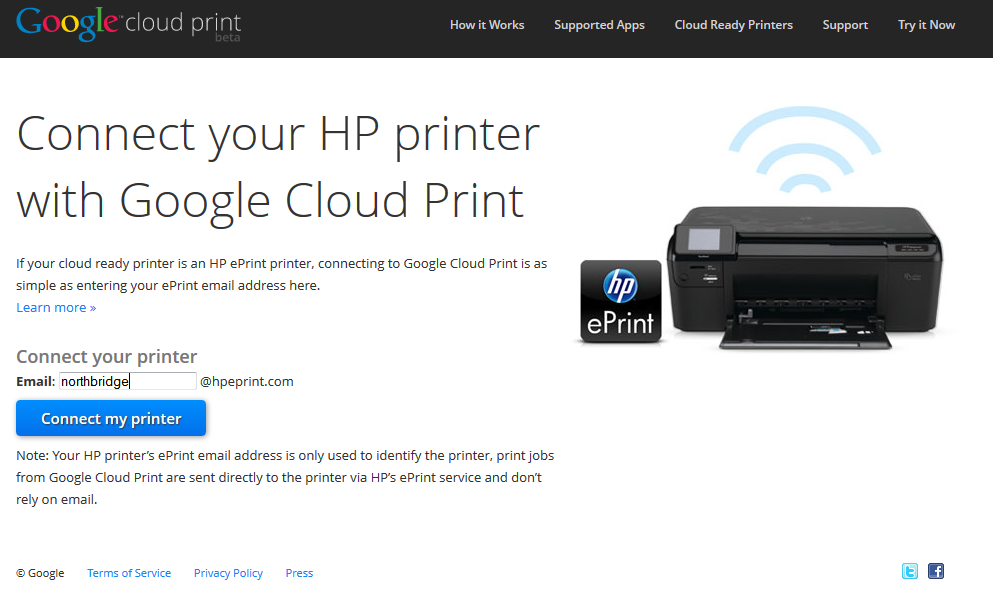Open the Press link in footer
Screen dimensions: 993x612
(299, 573)
